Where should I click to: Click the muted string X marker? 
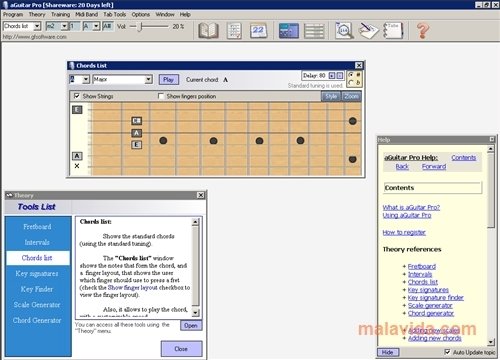(x=77, y=166)
